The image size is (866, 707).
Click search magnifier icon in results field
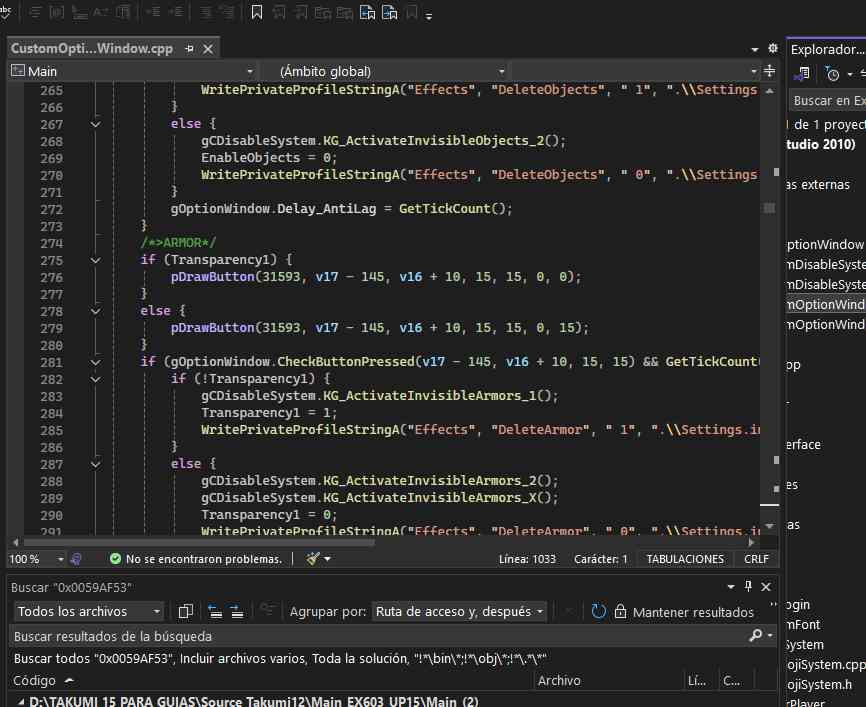[x=756, y=636]
